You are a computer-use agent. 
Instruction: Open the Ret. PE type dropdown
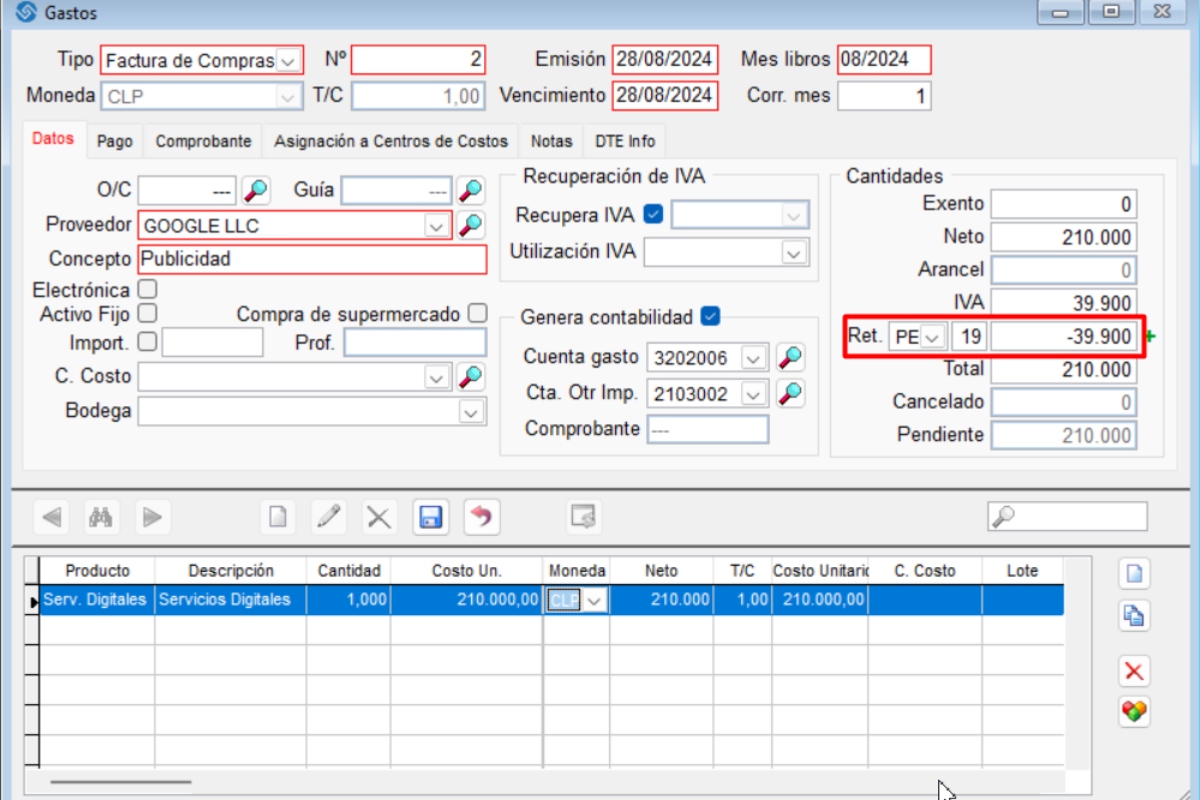coord(932,337)
